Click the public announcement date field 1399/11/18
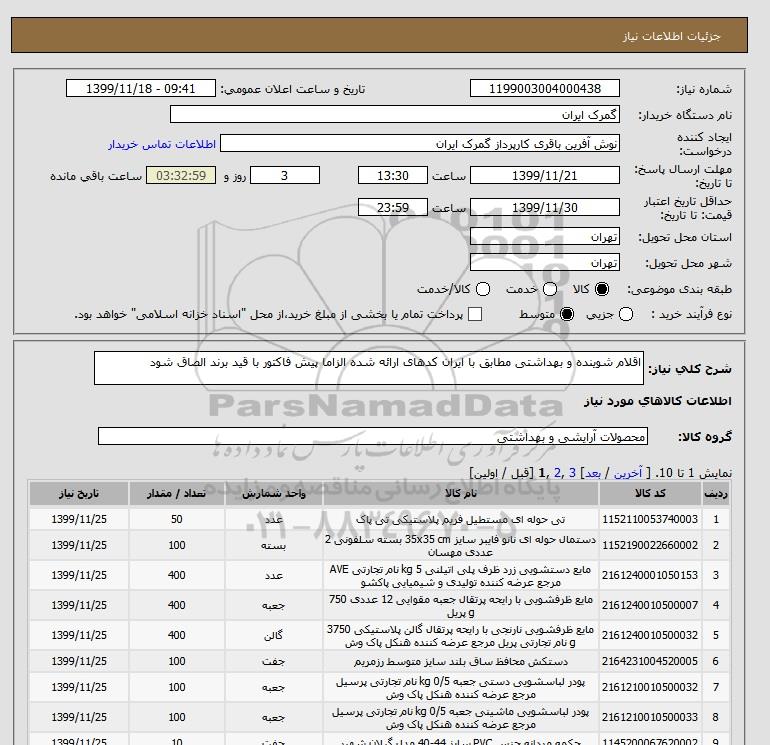The height and width of the screenshot is (745, 770). click(x=141, y=88)
